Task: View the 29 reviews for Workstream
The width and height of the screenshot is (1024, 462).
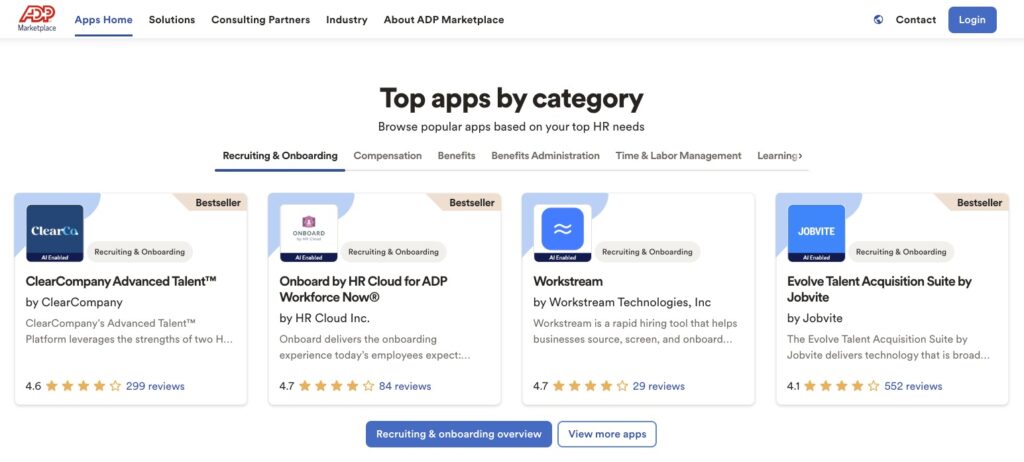Action: 659,386
